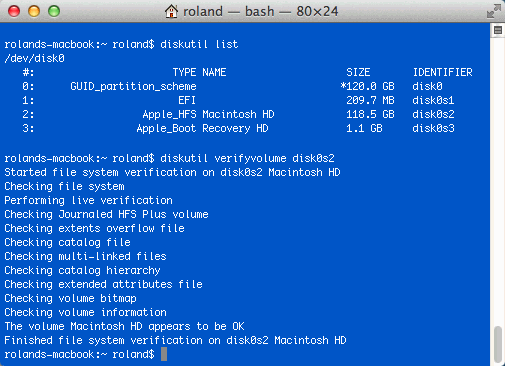Click the 'disk0s3' identifier
This screenshot has height=366, width=505.
(x=433, y=129)
